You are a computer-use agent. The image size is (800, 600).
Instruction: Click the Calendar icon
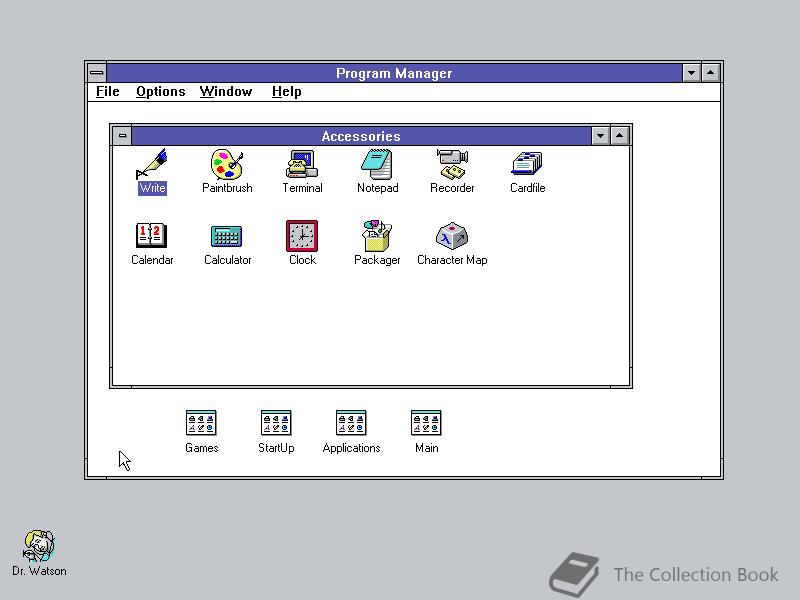(152, 236)
